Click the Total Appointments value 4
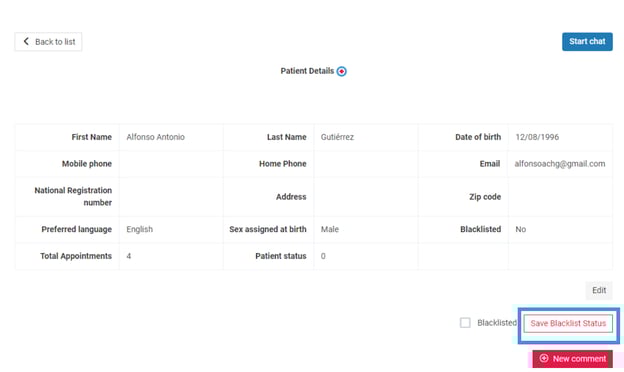This screenshot has height=372, width=624. point(129,256)
